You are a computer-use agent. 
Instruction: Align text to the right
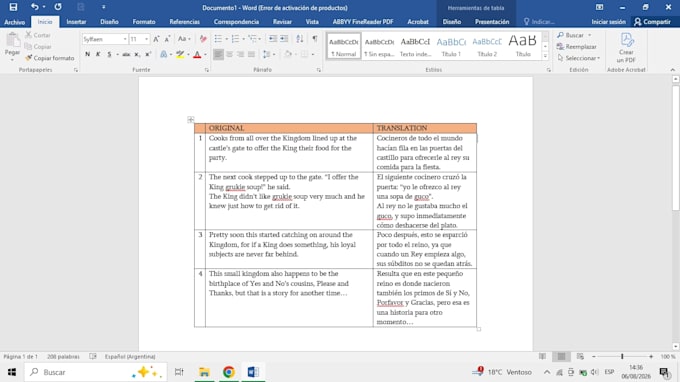(x=240, y=54)
